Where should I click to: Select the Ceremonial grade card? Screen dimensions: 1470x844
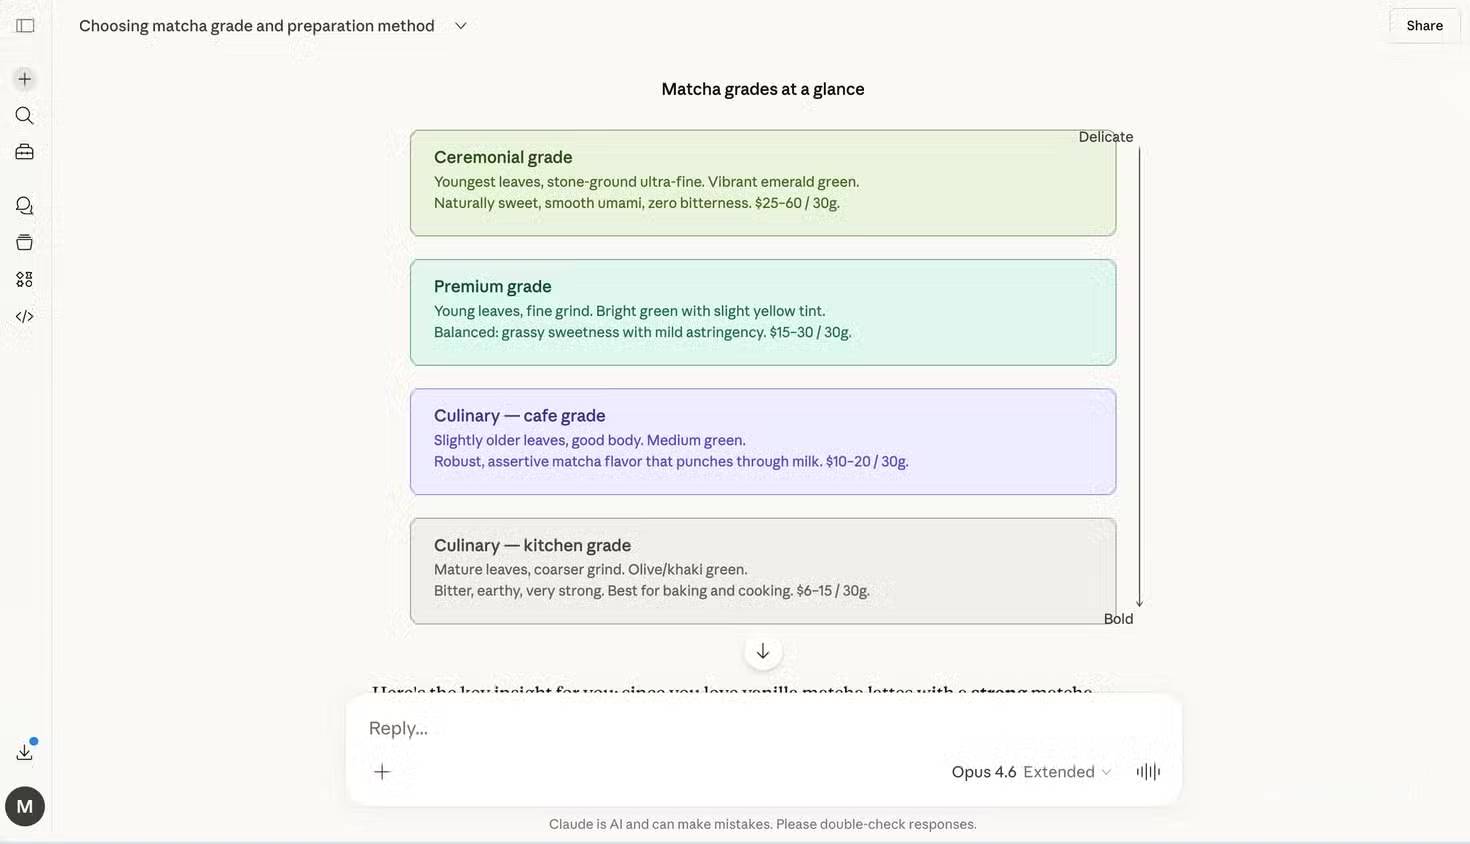pos(762,183)
